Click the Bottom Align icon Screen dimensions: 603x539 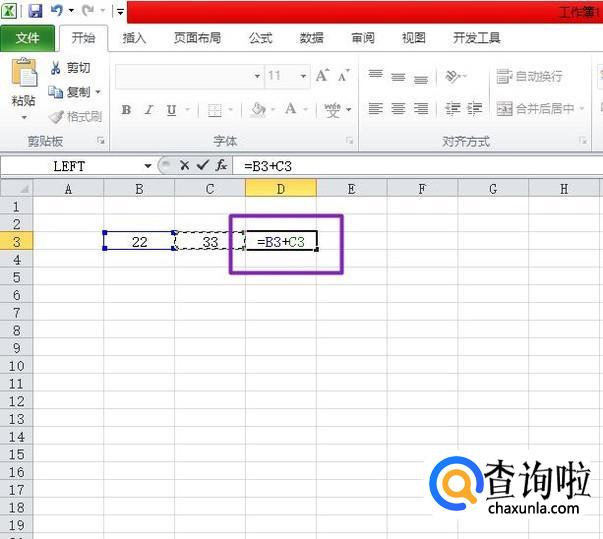[x=421, y=79]
